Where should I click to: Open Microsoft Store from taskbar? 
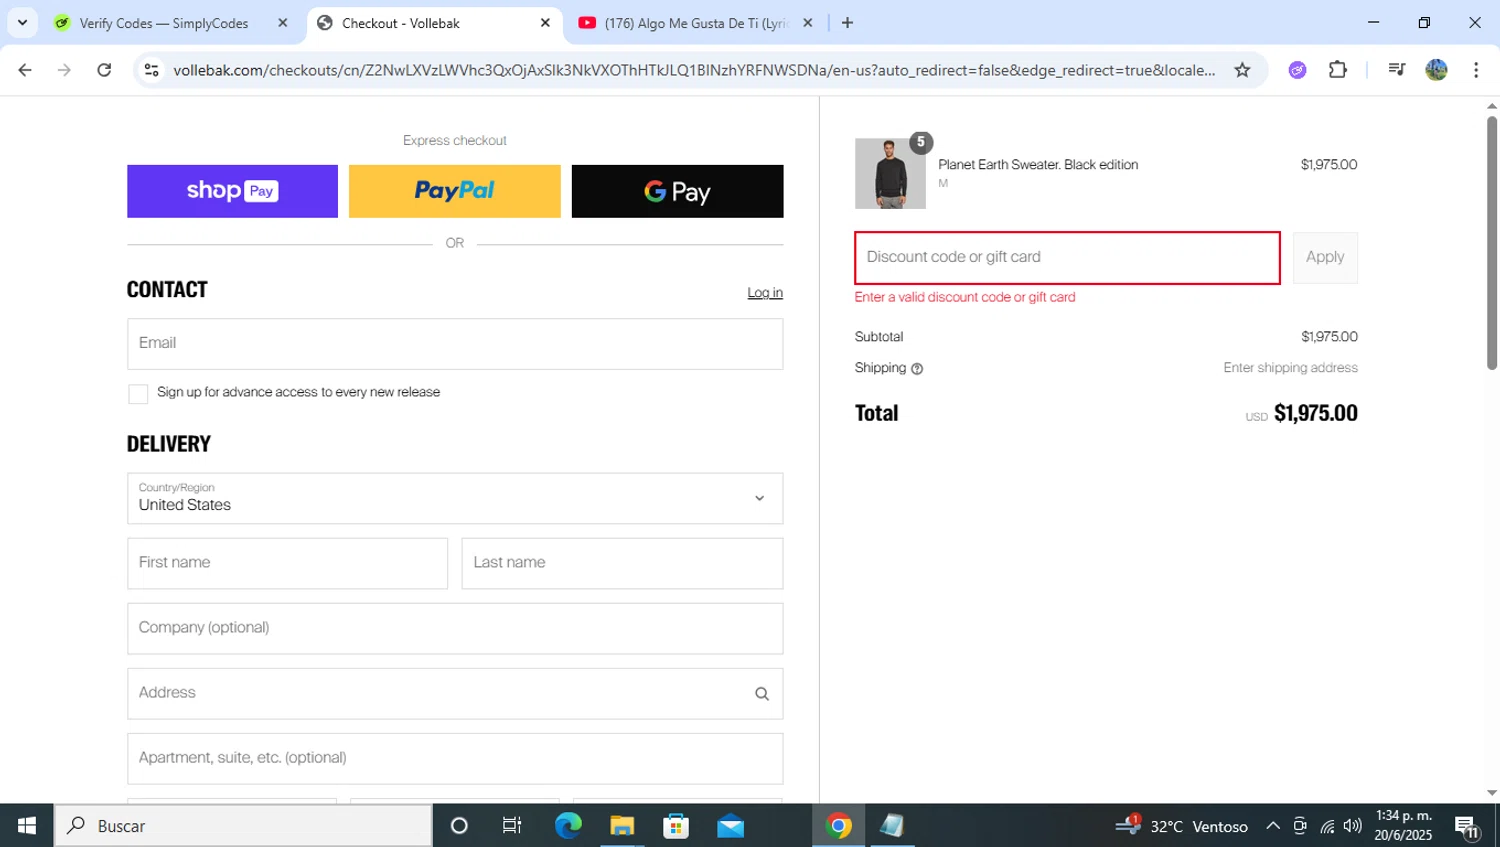pos(676,826)
